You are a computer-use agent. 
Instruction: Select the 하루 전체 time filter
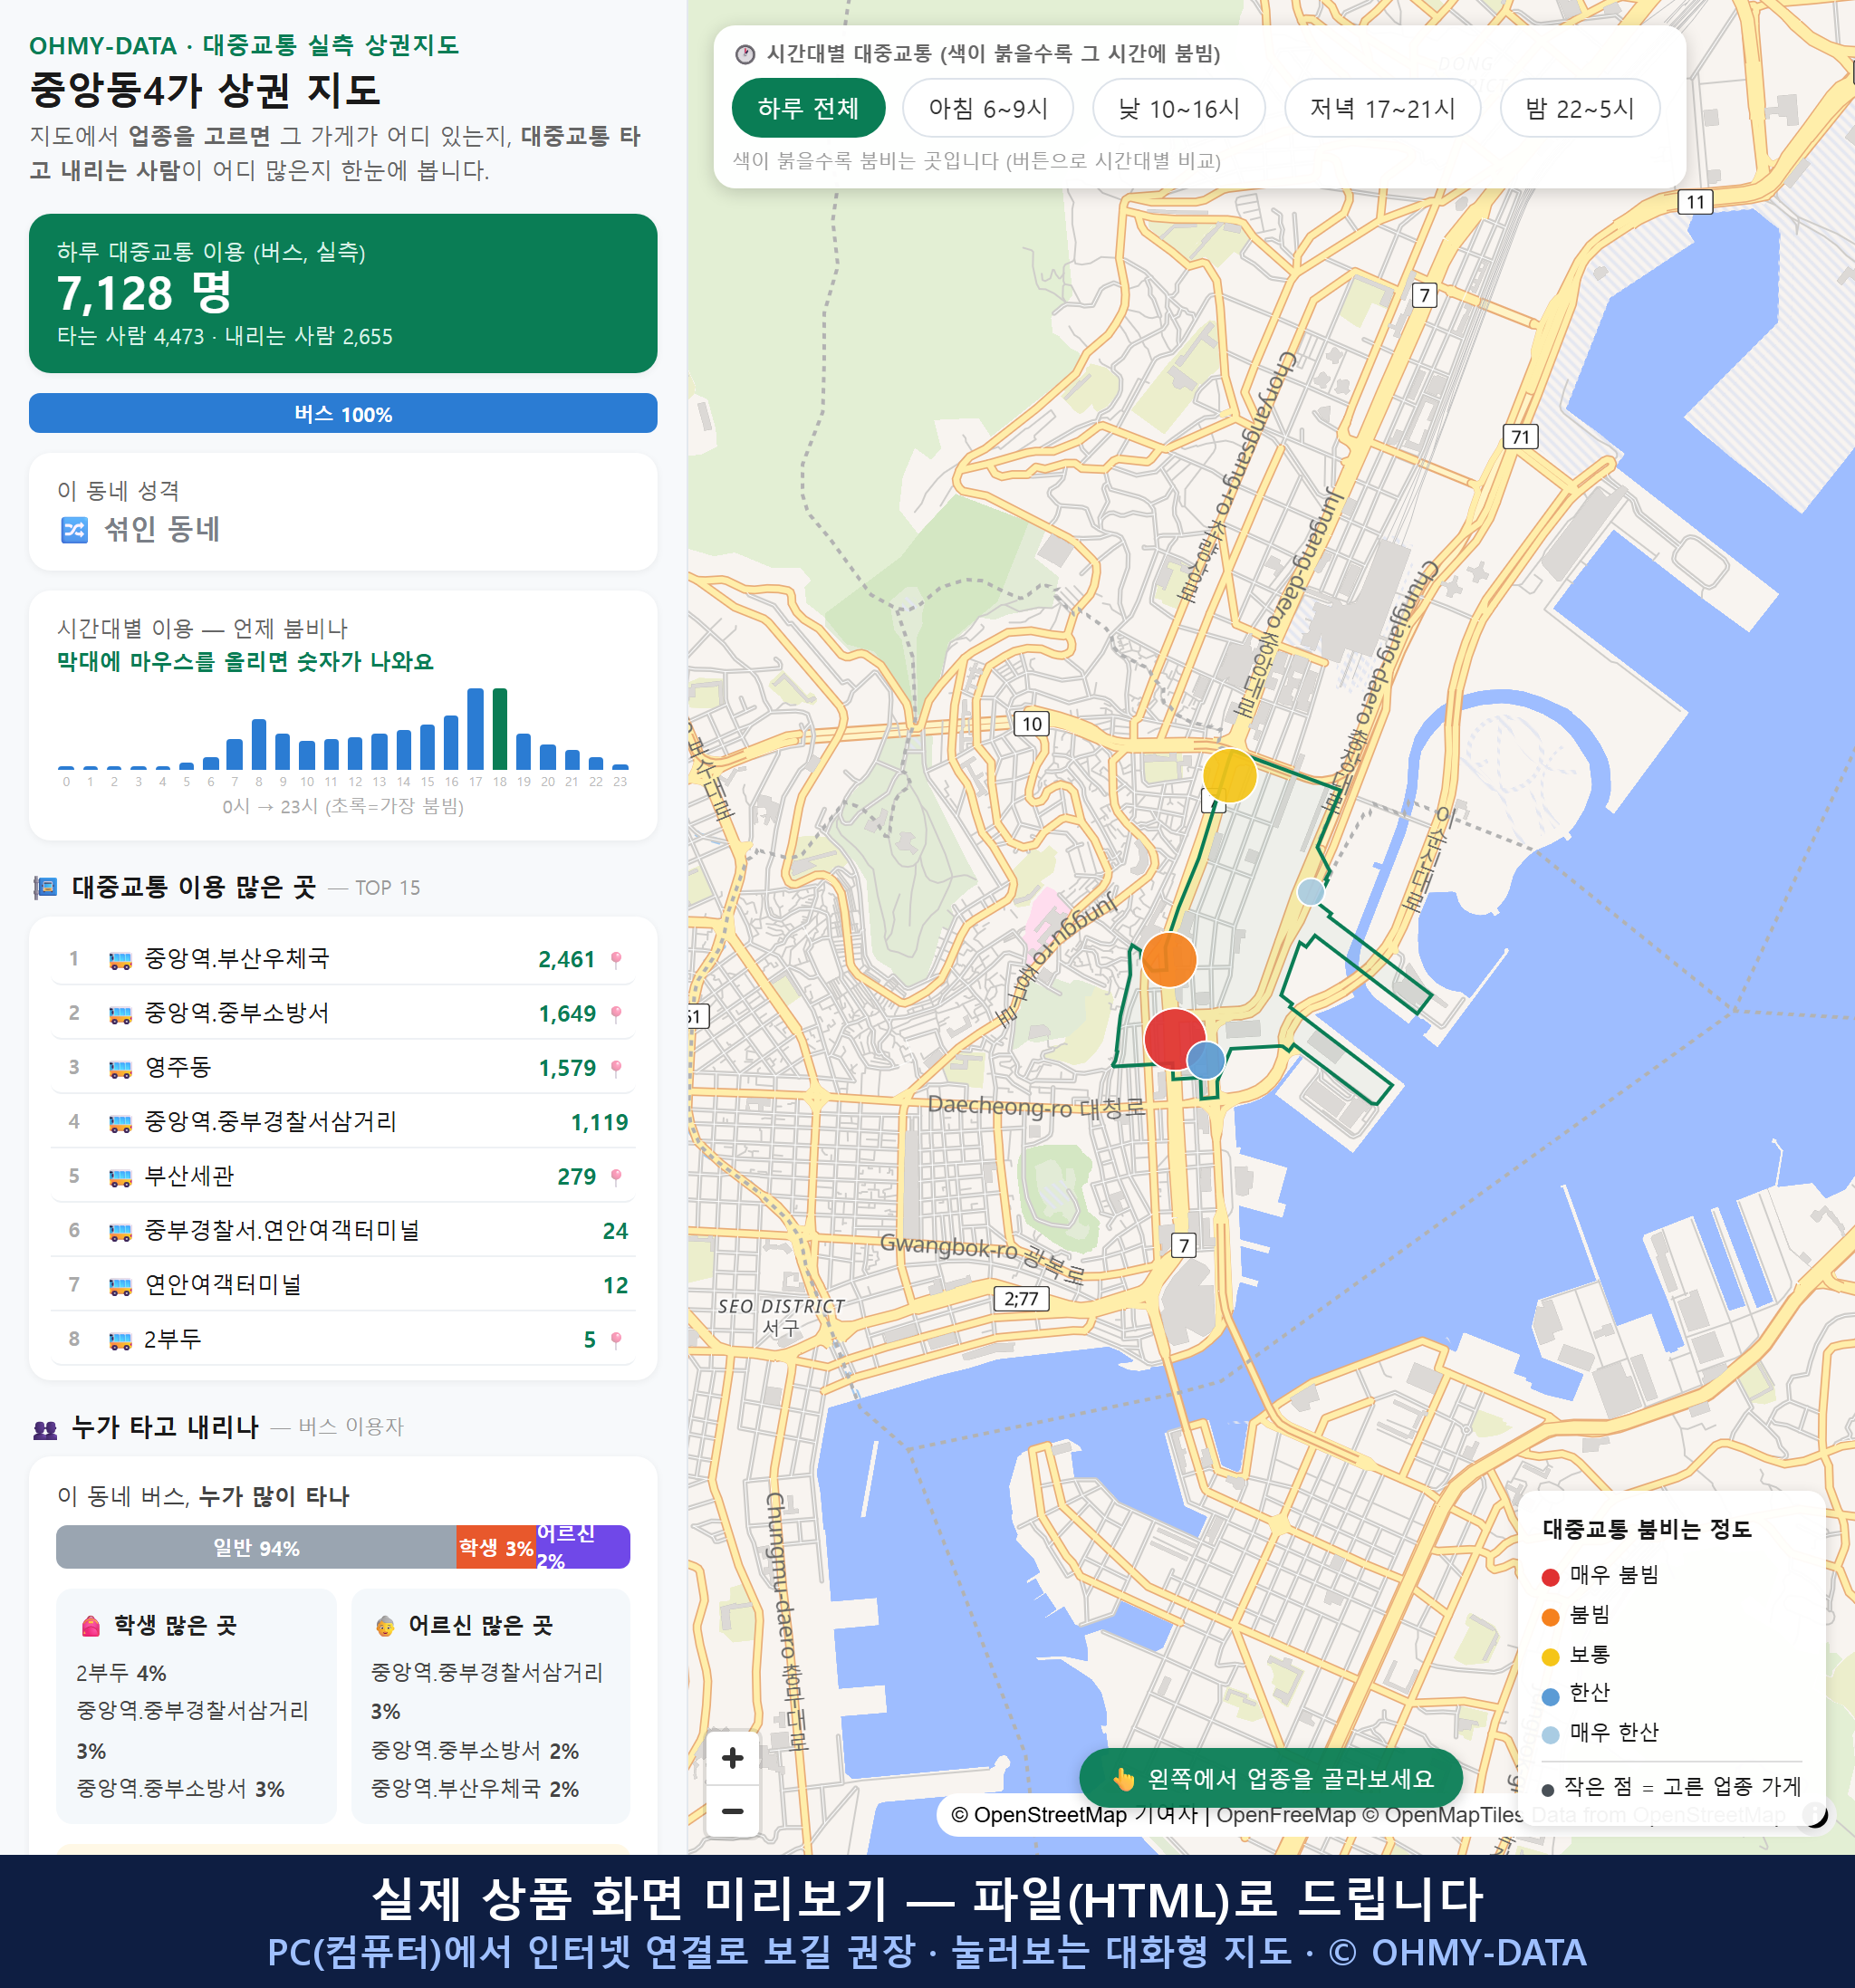(808, 108)
